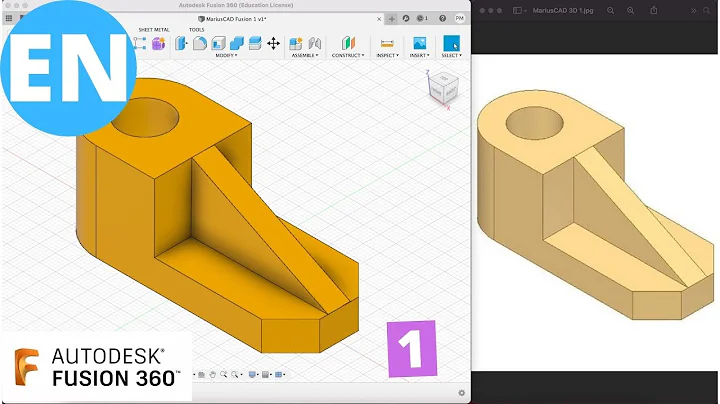The width and height of the screenshot is (720, 404).
Task: Click the ViewCube in the Fusion viewport
Action: [x=444, y=88]
